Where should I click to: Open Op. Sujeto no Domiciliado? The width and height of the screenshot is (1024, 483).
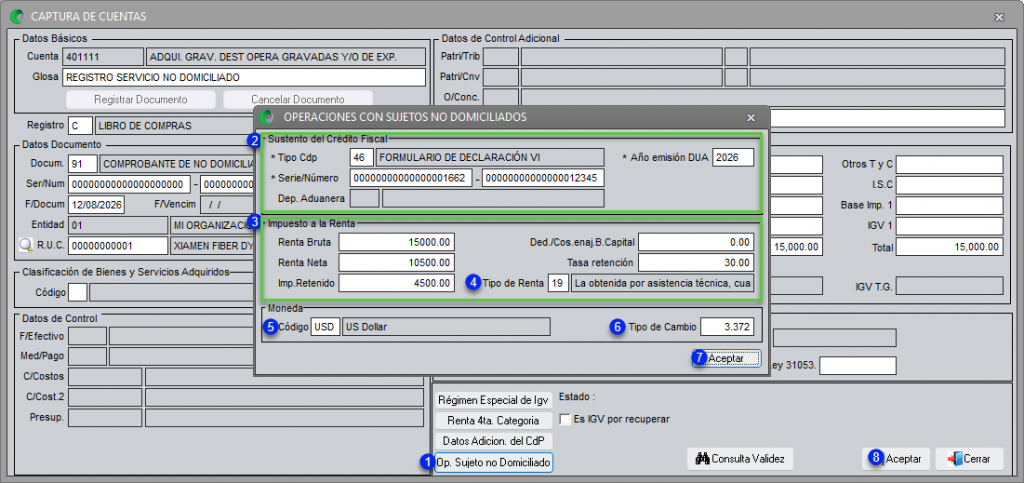[494, 463]
